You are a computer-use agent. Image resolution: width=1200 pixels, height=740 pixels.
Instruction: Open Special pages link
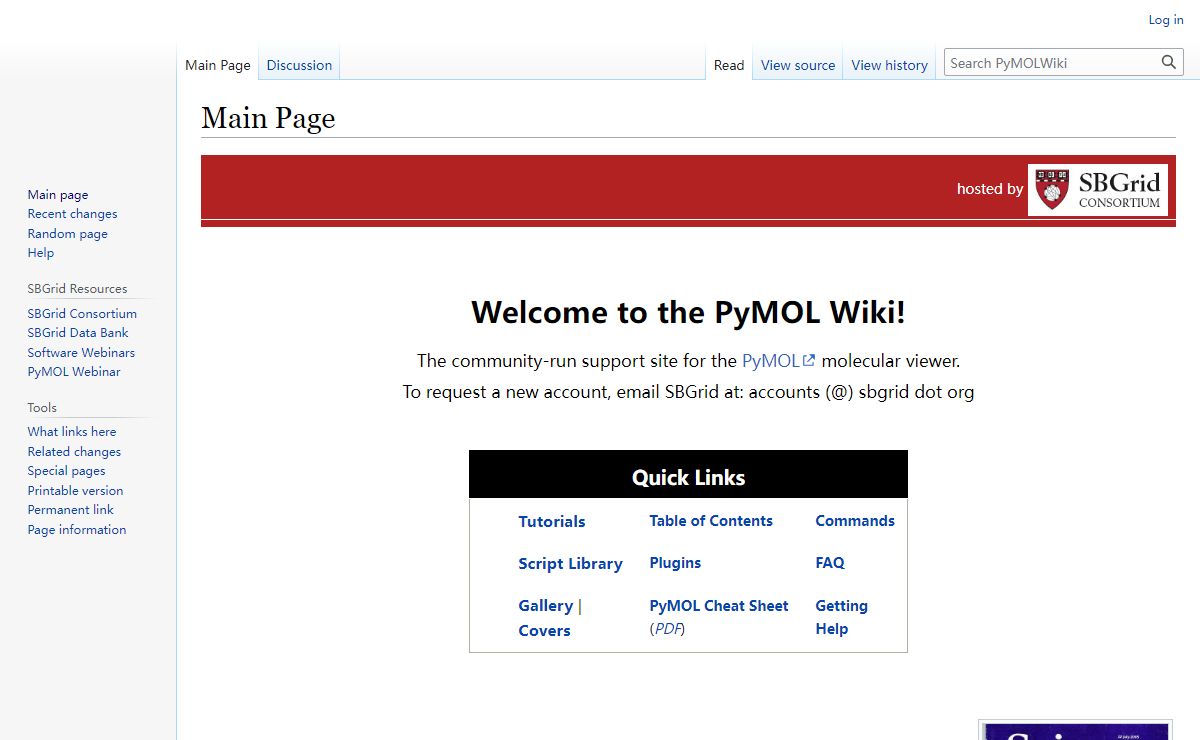[x=66, y=471]
